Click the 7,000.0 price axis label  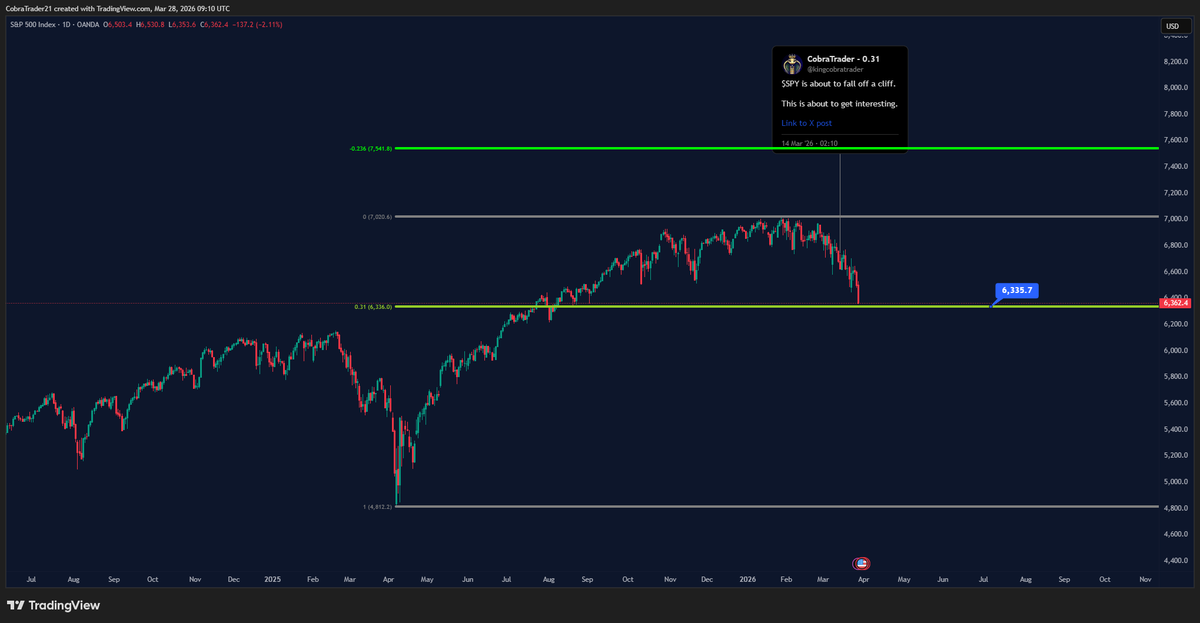pyautogui.click(x=1174, y=219)
